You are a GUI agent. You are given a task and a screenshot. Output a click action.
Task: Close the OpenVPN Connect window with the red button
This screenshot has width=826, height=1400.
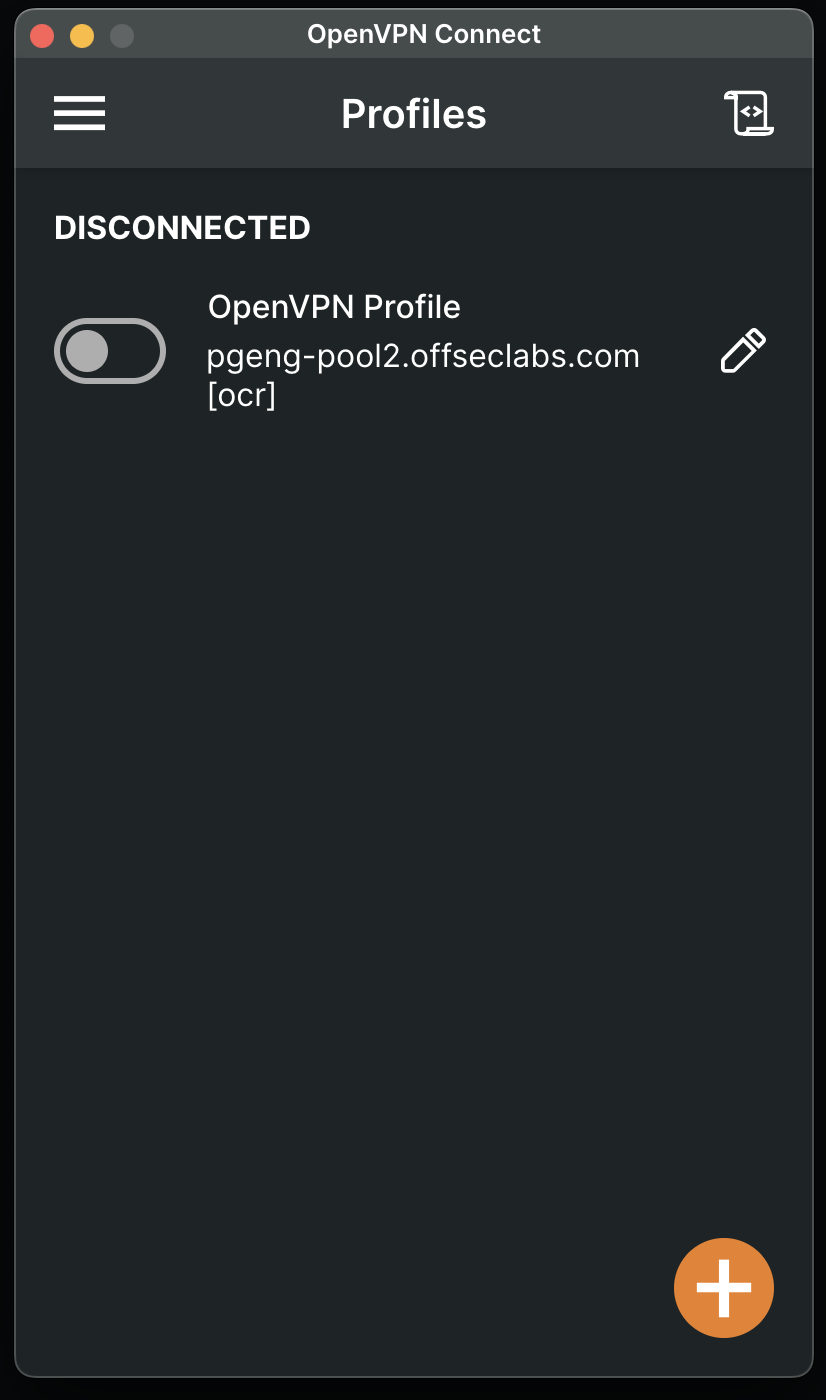tap(42, 36)
